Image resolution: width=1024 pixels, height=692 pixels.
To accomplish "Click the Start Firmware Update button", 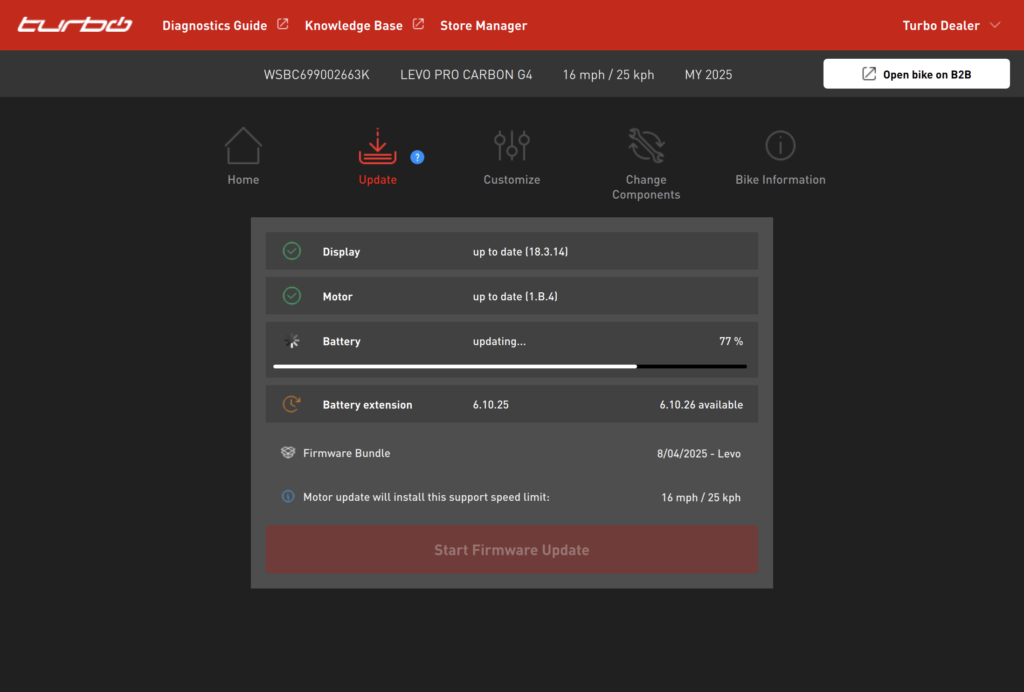I will [x=511, y=550].
